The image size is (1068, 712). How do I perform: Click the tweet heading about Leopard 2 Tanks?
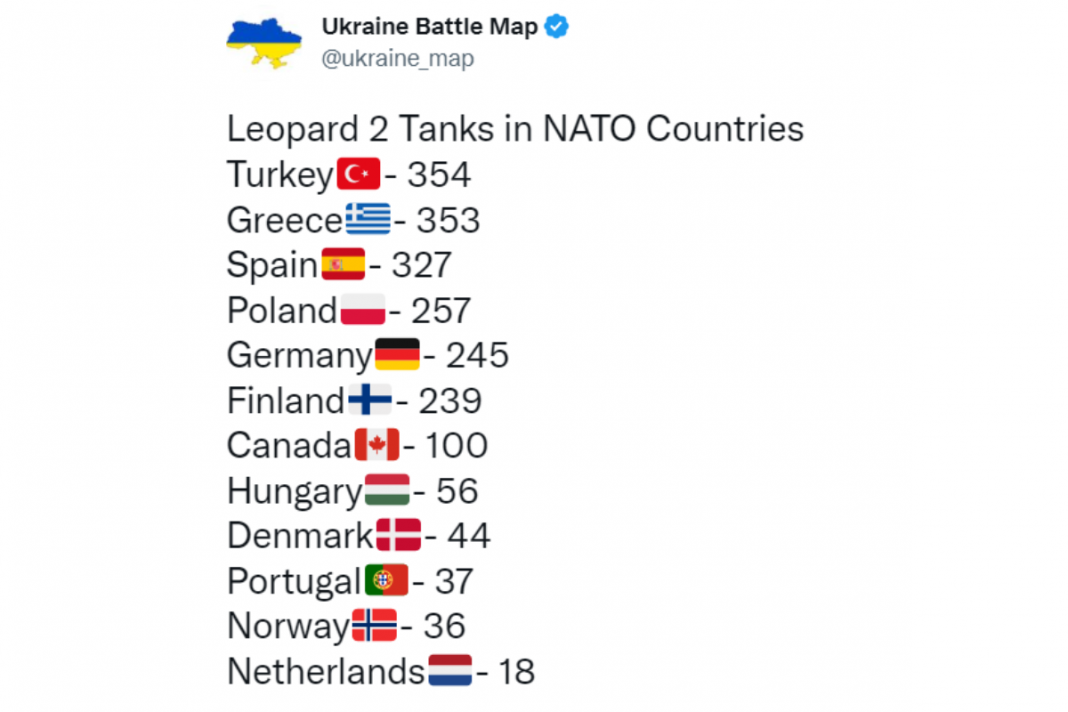point(515,129)
